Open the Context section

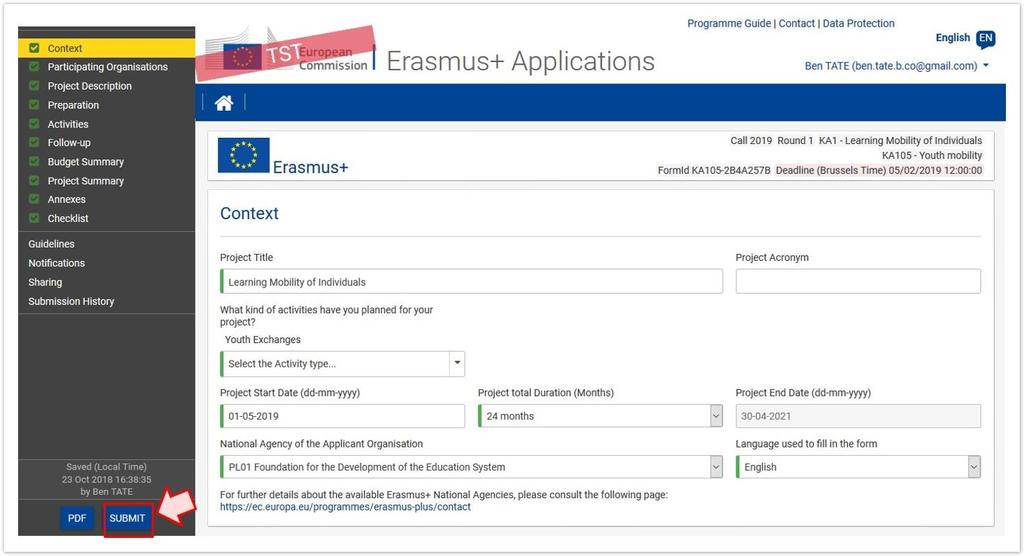pyautogui.click(x=106, y=48)
